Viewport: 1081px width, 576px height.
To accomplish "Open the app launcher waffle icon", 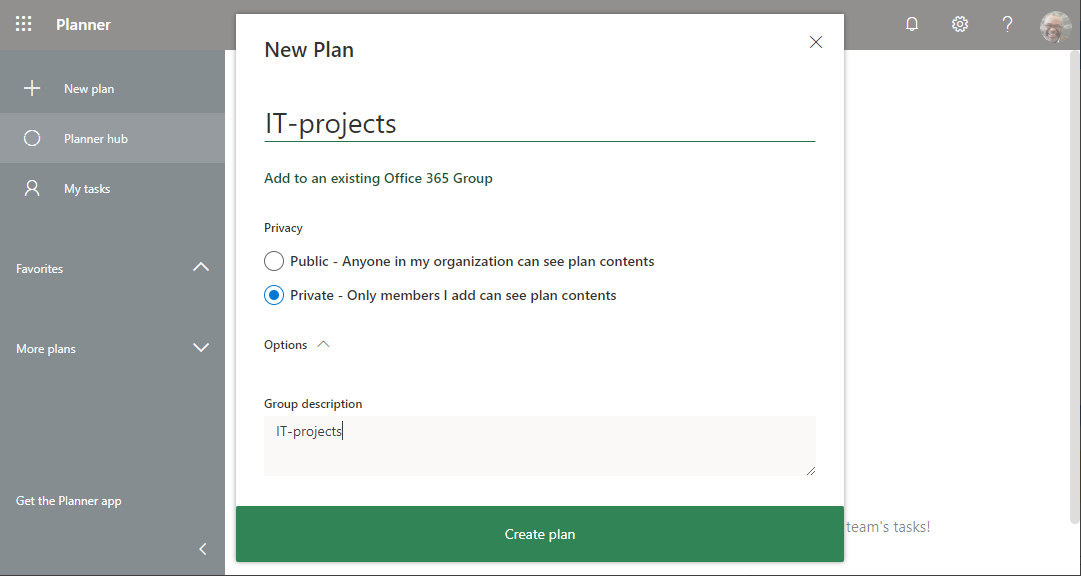I will [24, 24].
